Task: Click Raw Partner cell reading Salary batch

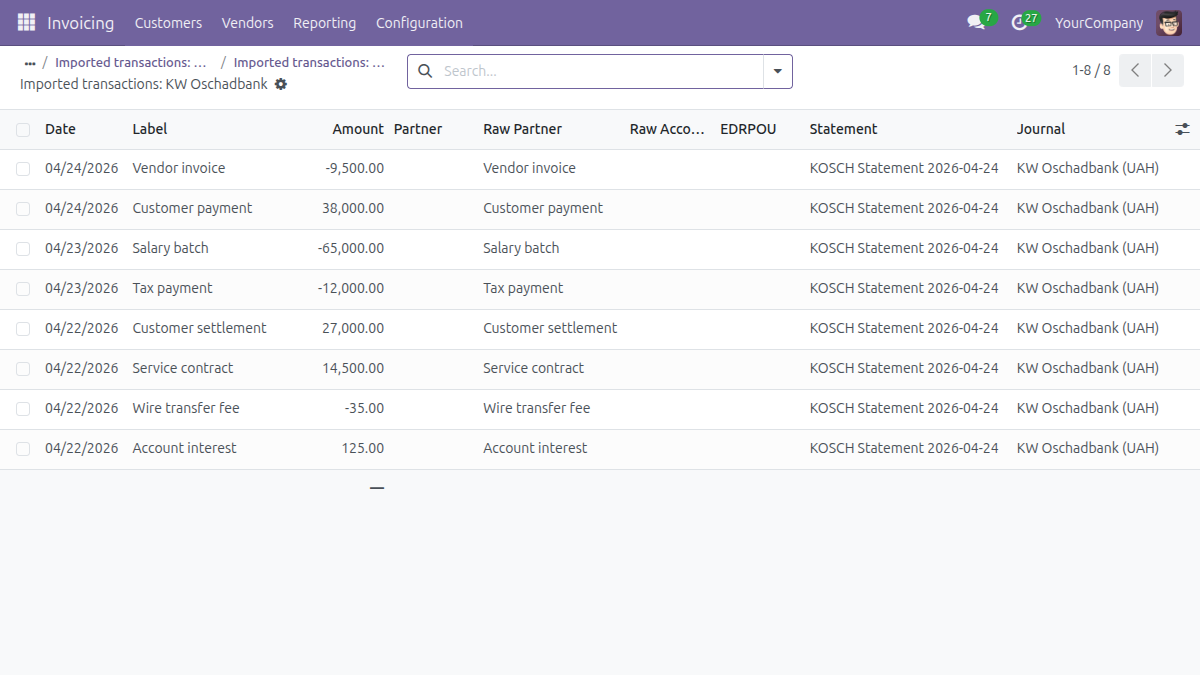Action: [x=521, y=248]
